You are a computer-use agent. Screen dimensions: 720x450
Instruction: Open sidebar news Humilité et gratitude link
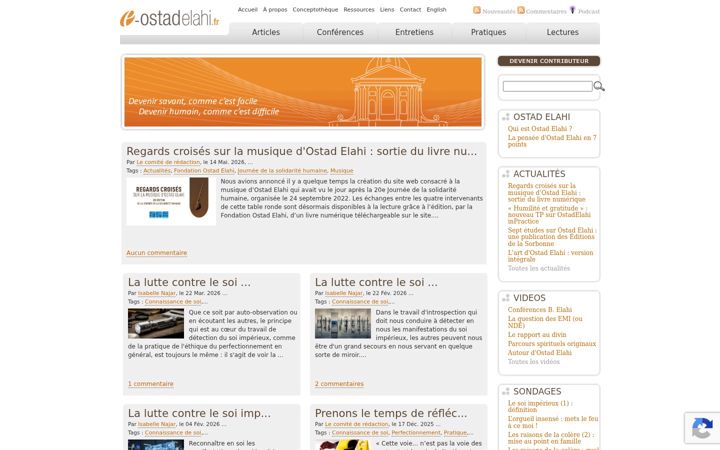pos(549,214)
